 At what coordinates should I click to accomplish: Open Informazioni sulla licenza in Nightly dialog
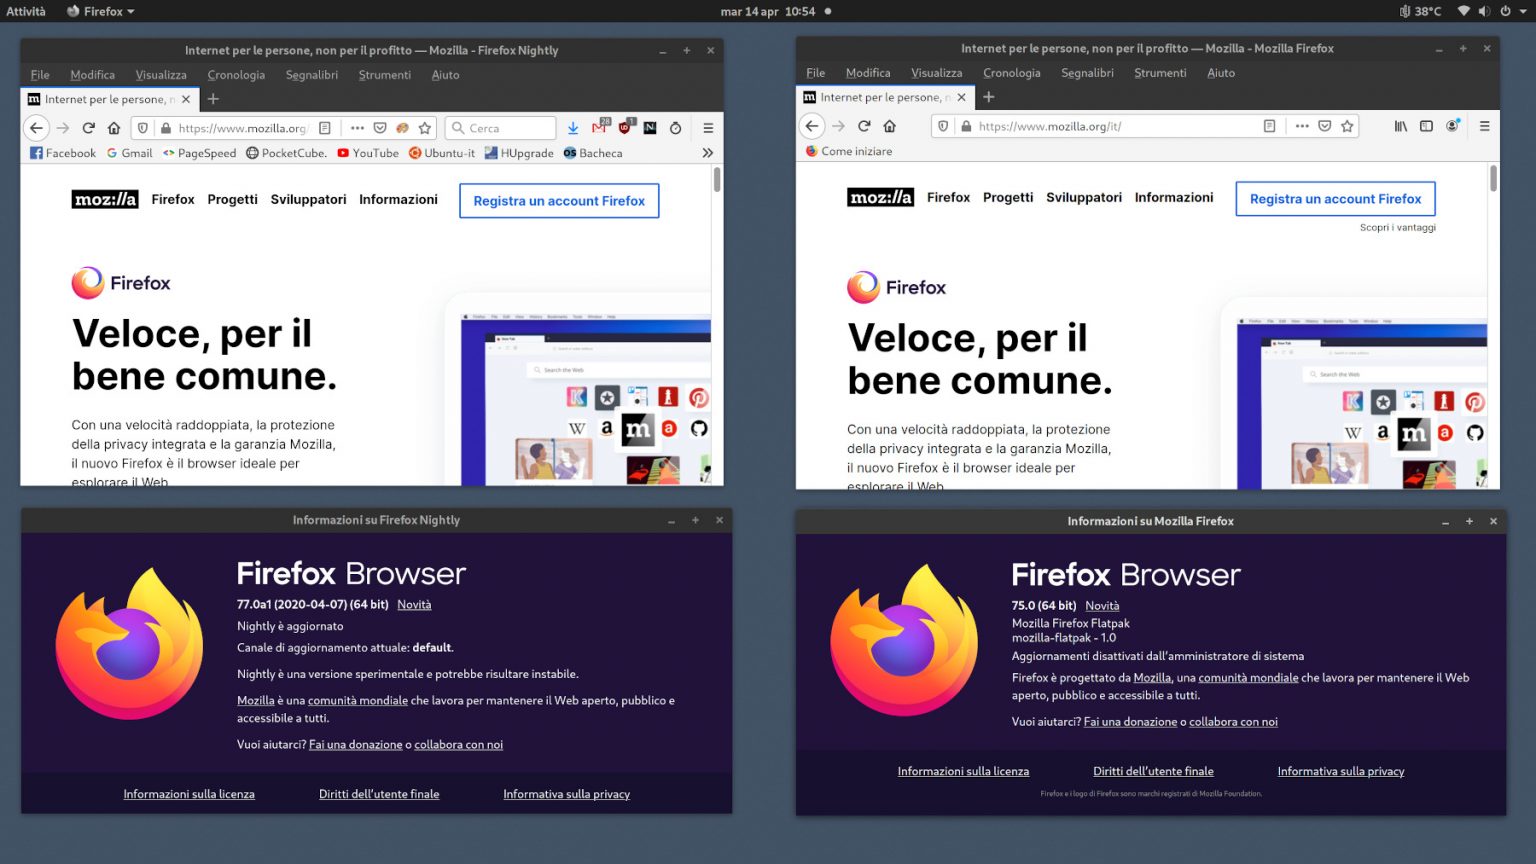pyautogui.click(x=189, y=795)
